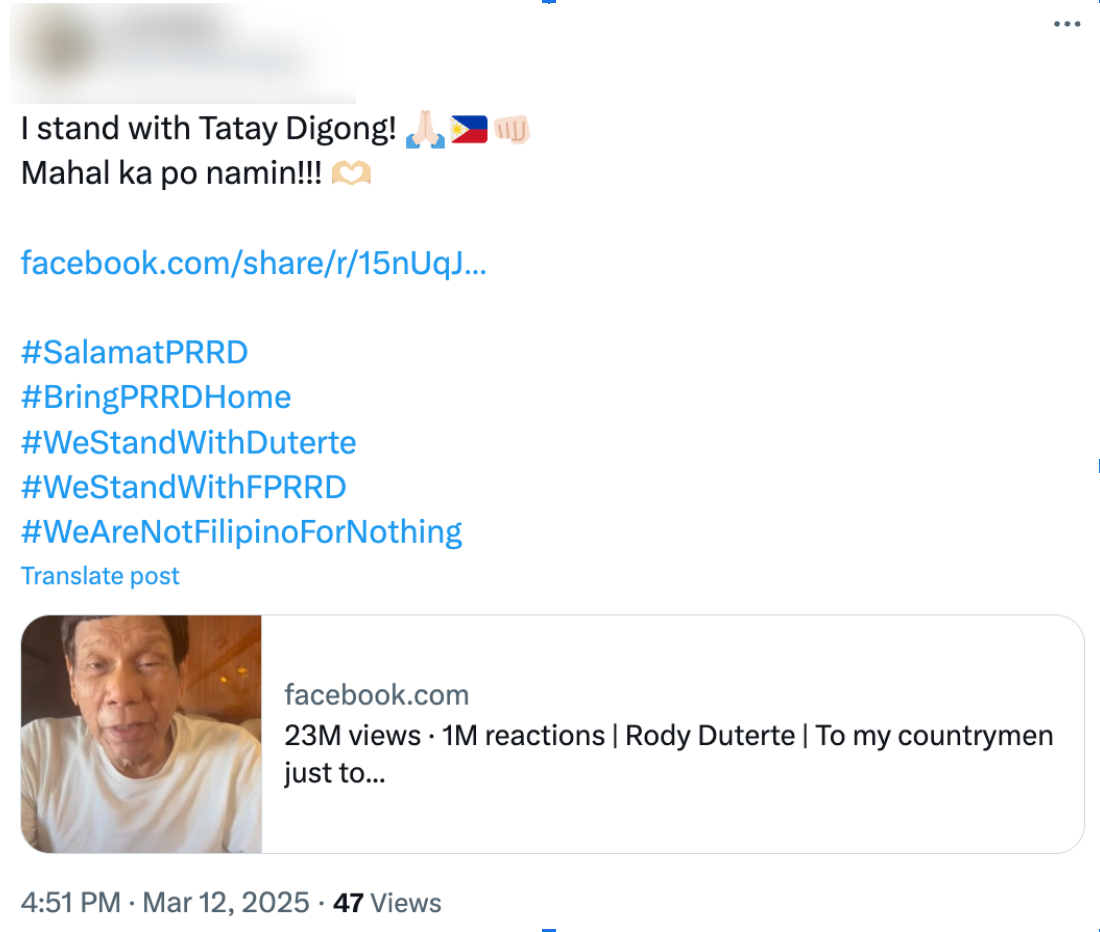Click the heart hands emoji
The width and height of the screenshot is (1100, 932).
[351, 174]
